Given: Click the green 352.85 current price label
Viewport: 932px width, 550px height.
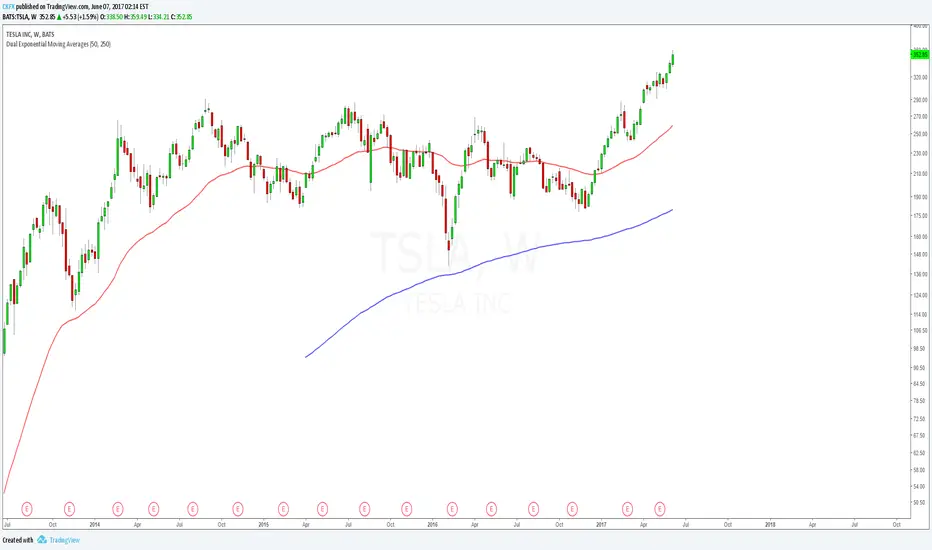Looking at the screenshot, I should pyautogui.click(x=919, y=54).
